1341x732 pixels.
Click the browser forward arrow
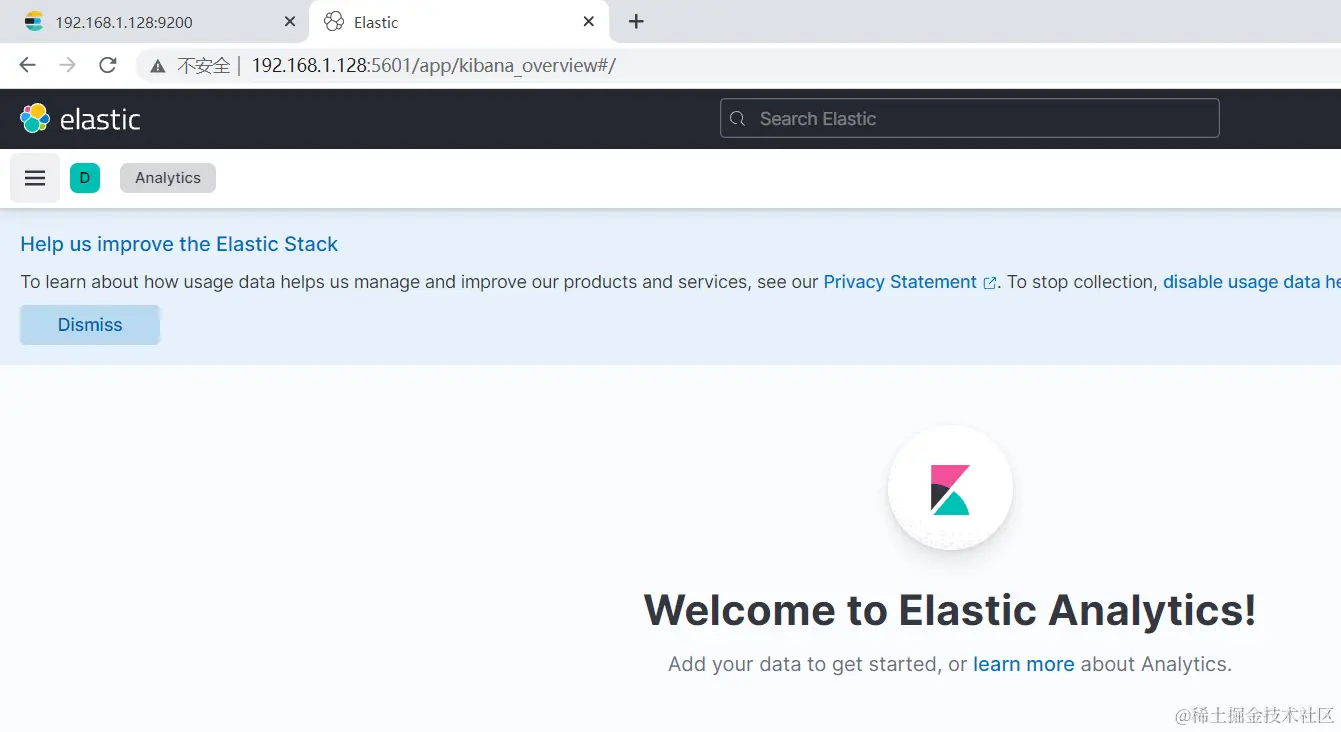[x=67, y=65]
